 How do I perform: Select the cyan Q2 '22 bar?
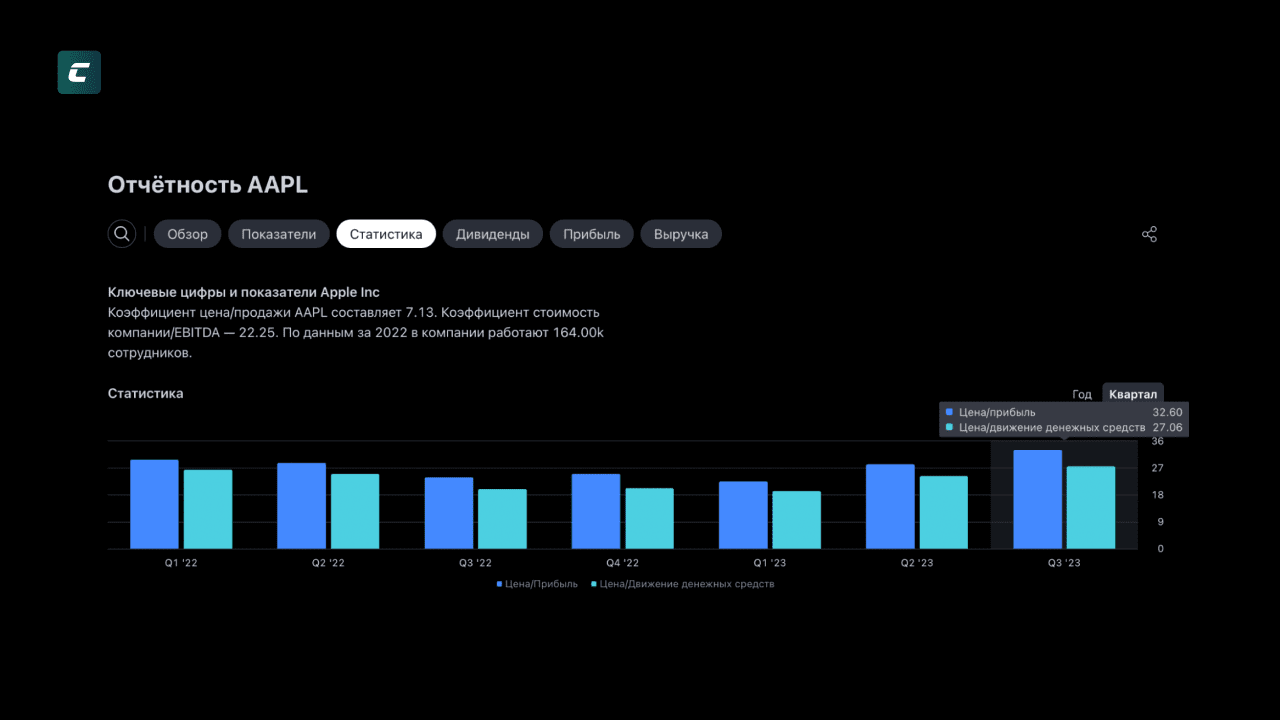point(355,511)
